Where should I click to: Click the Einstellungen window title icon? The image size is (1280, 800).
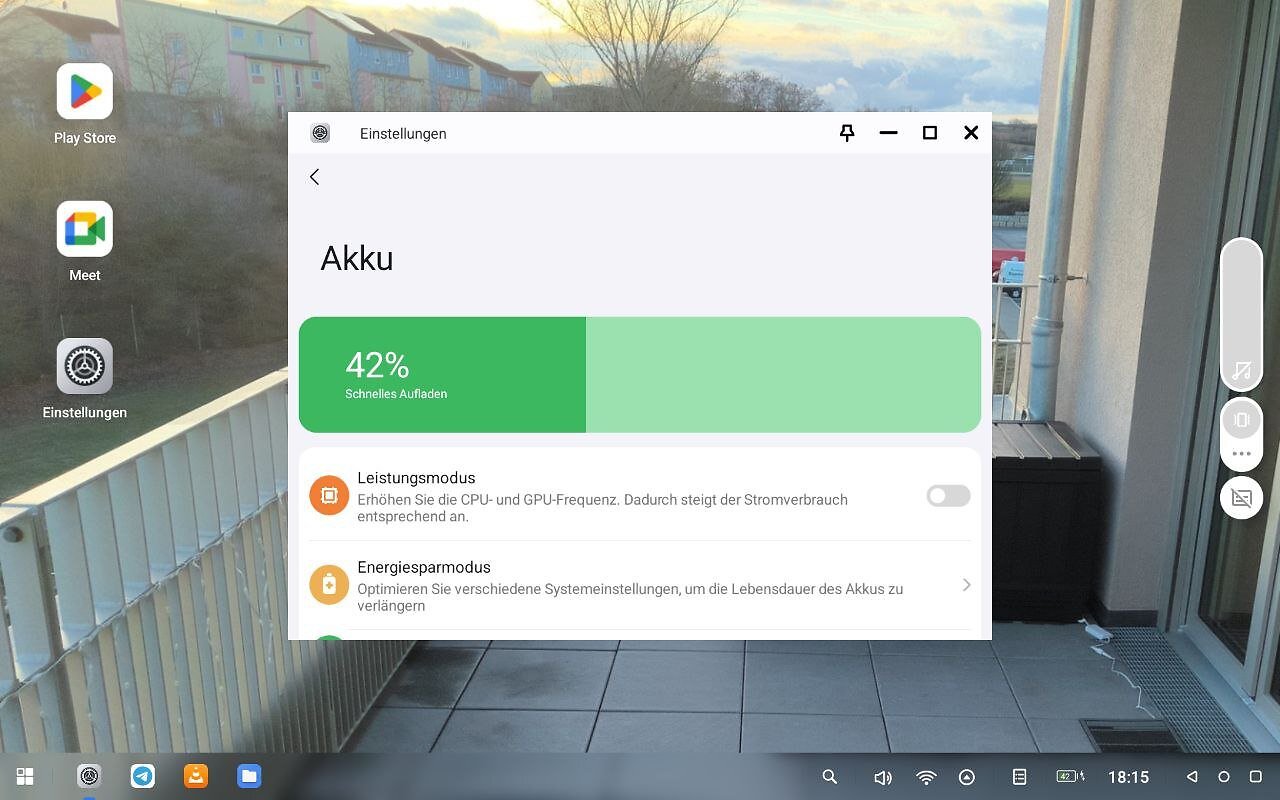point(320,133)
